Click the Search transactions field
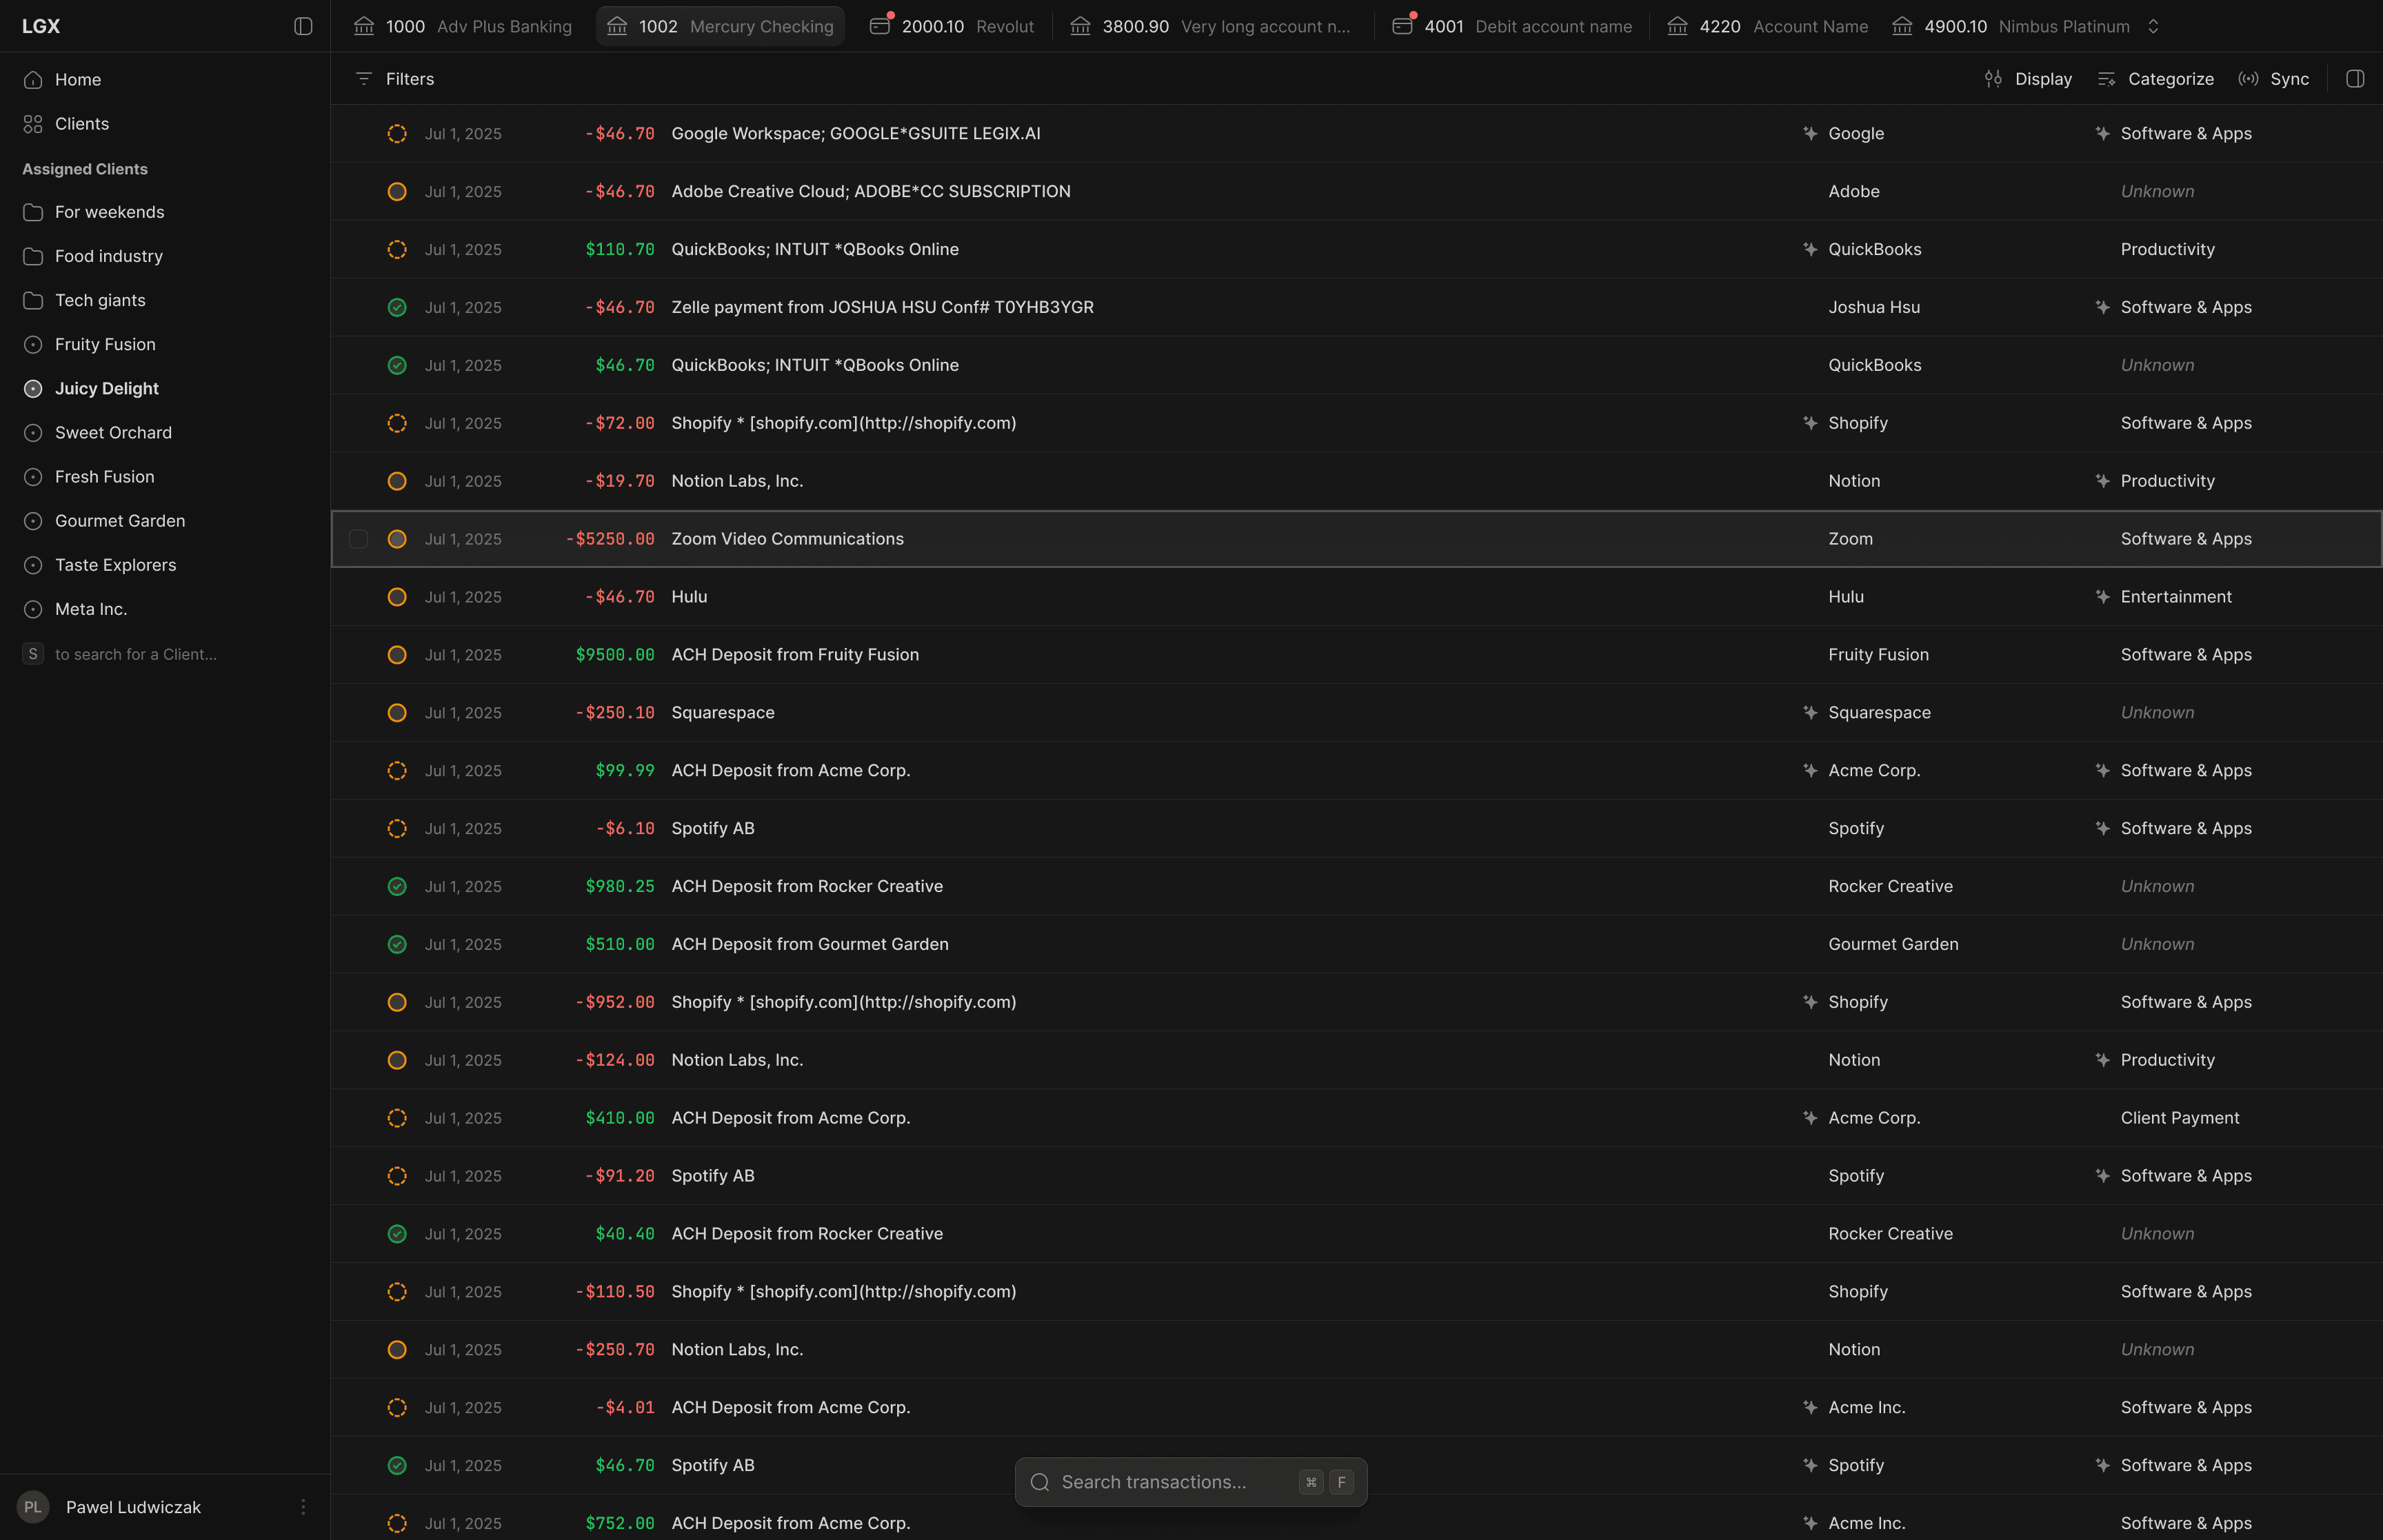Viewport: 2383px width, 1540px height. (x=1170, y=1482)
